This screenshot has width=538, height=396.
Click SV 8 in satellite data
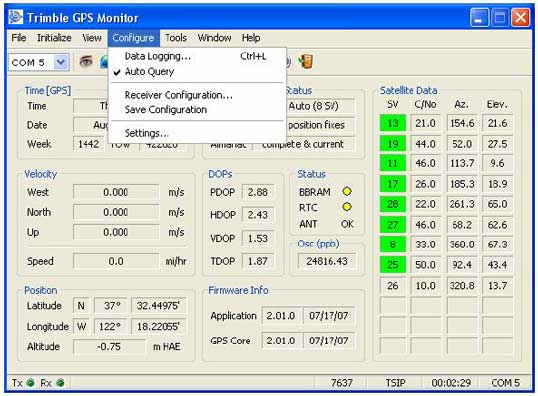[393, 244]
